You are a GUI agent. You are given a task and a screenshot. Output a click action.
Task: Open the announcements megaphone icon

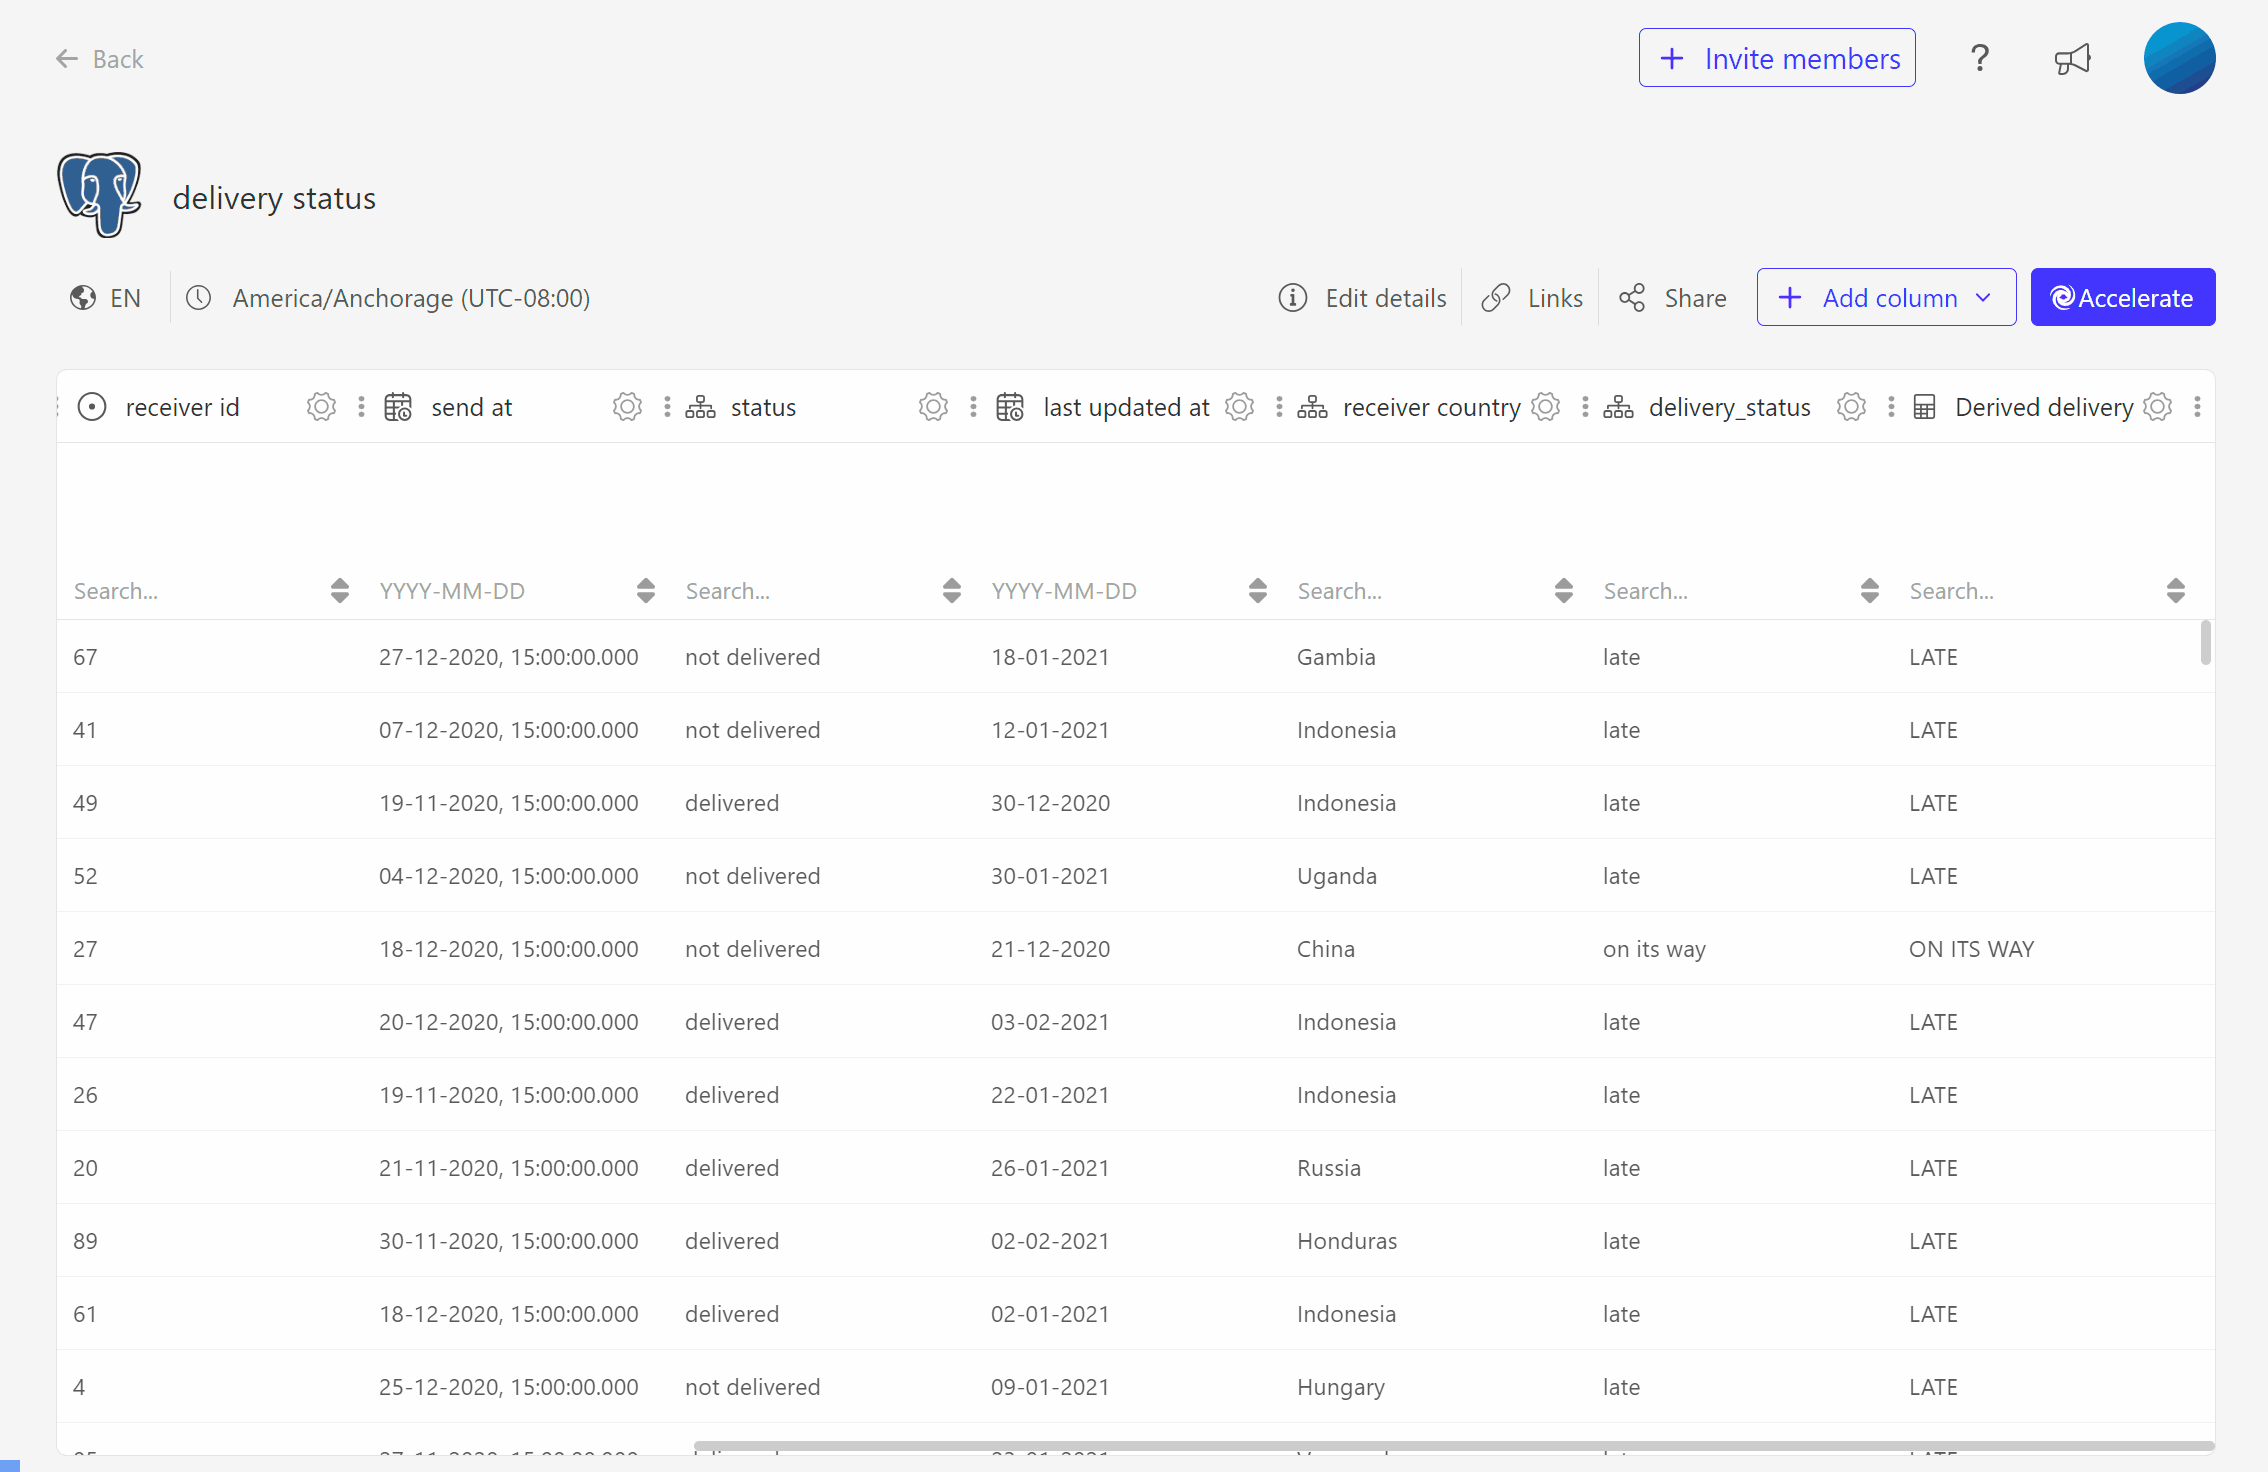pos(2072,59)
